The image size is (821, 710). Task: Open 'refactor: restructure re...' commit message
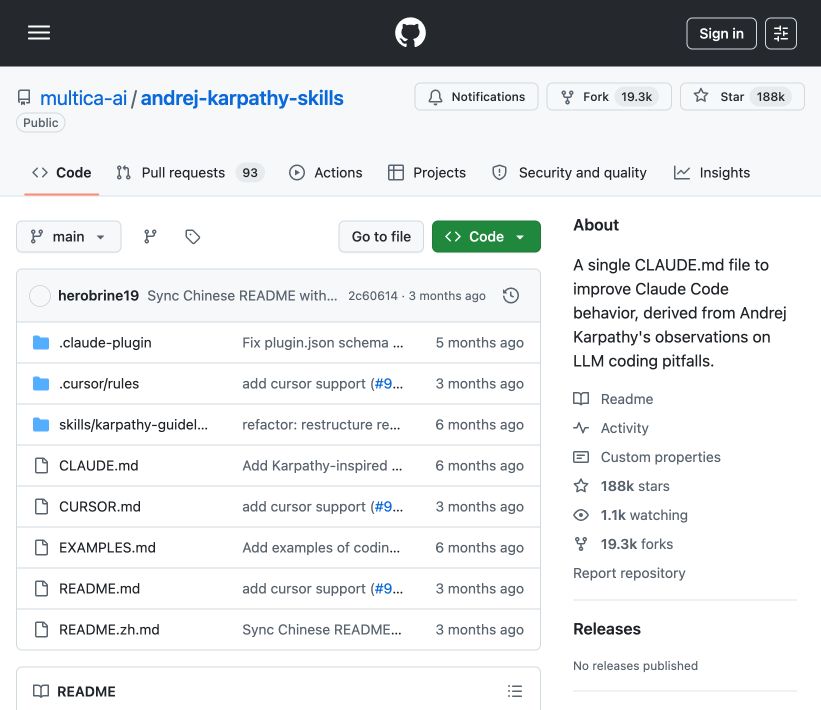tap(321, 425)
